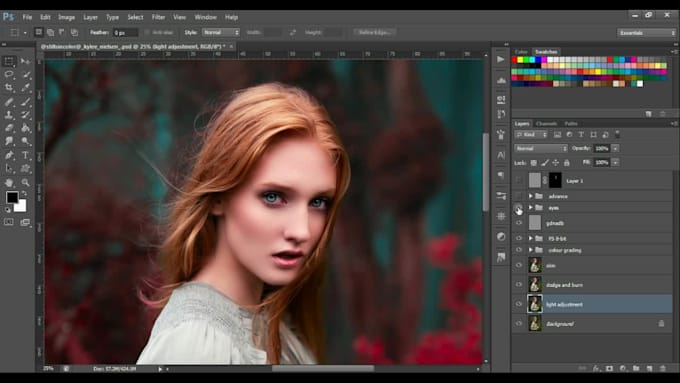
Task: Click Intersect with Selection mode icon
Action: [74, 32]
